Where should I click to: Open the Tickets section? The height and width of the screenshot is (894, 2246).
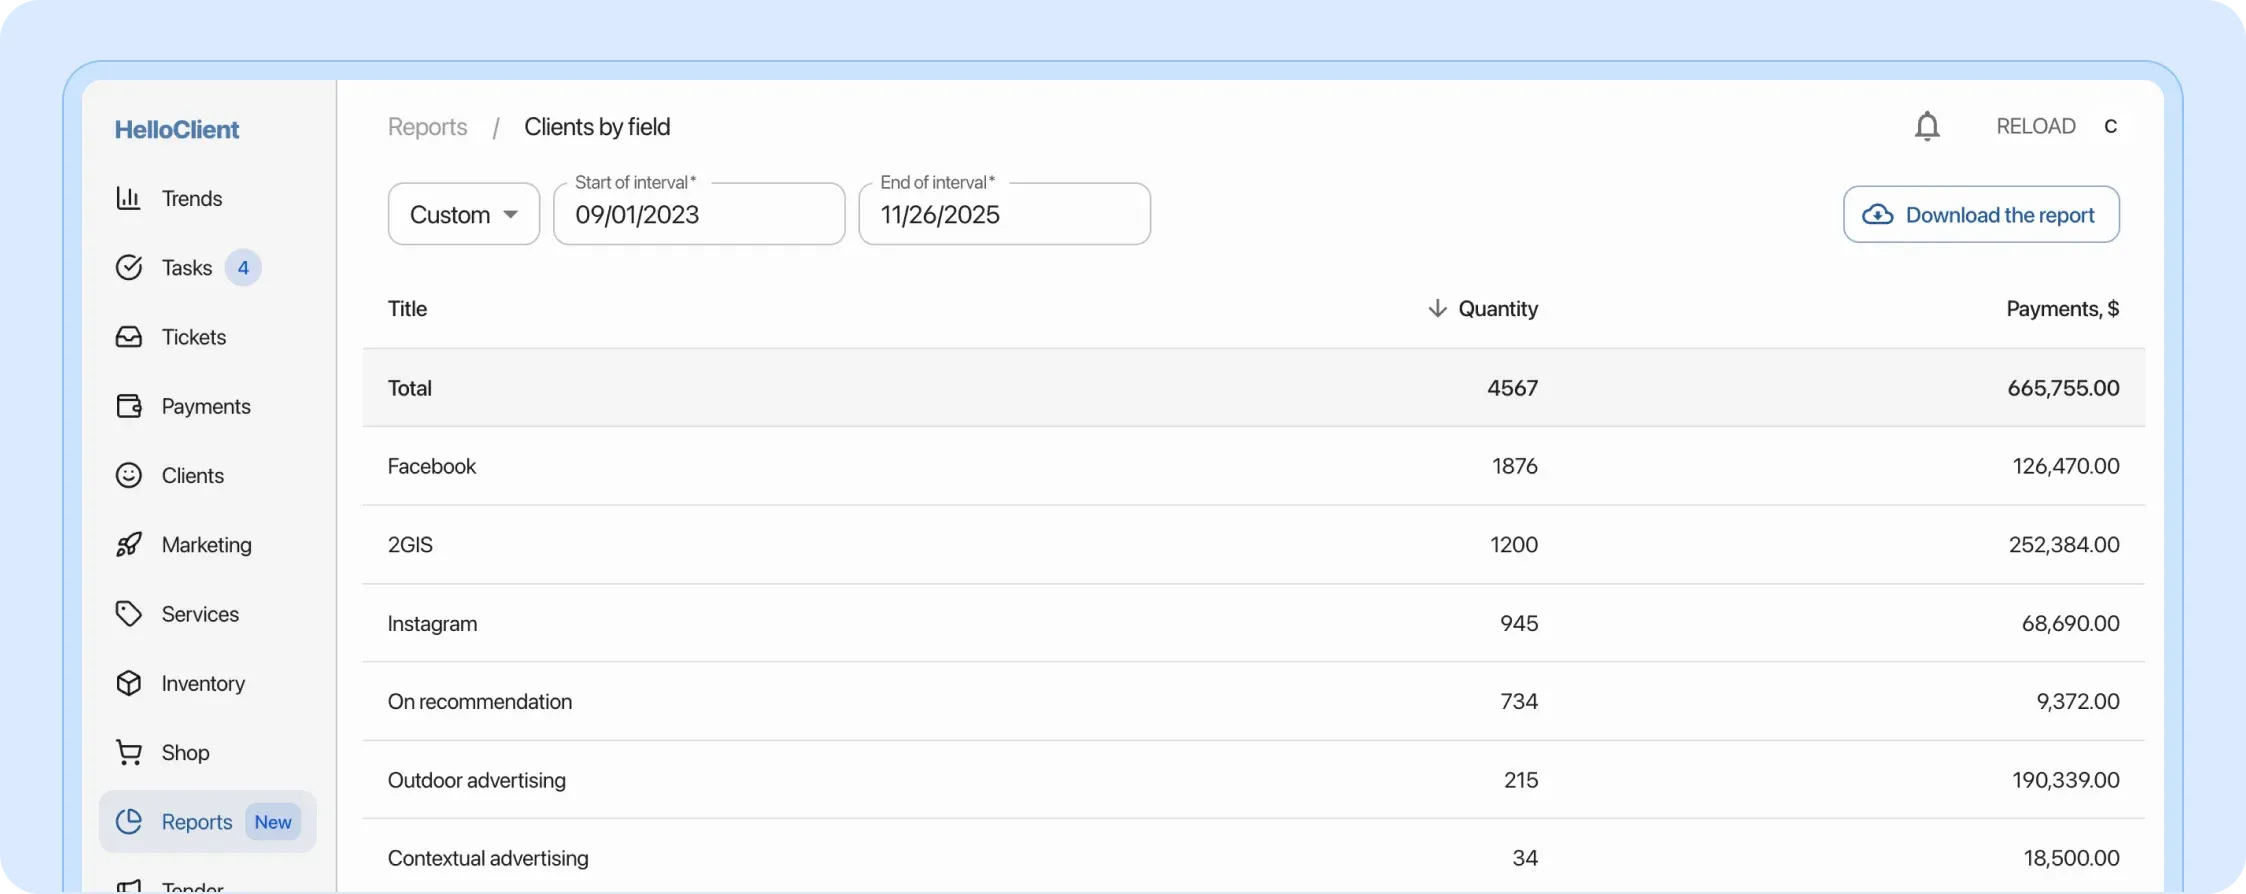tap(194, 337)
